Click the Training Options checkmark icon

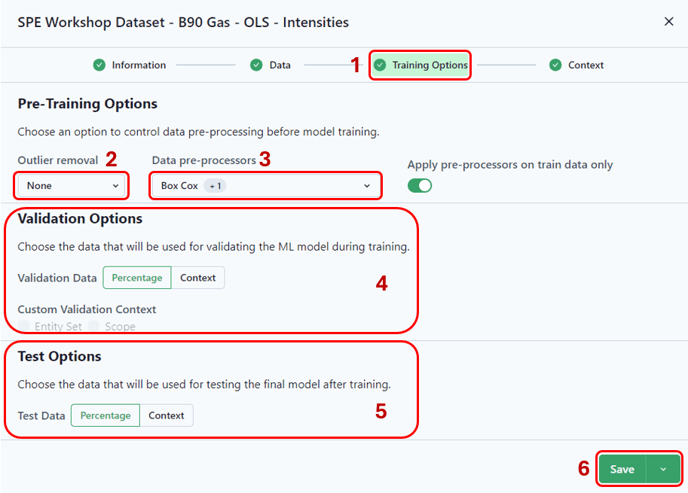pyautogui.click(x=380, y=65)
